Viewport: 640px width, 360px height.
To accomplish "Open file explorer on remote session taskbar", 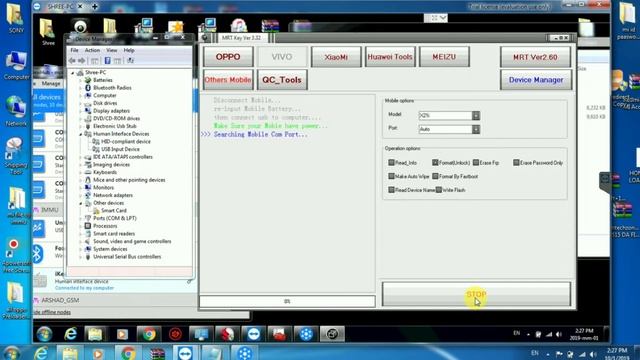I will (95, 334).
